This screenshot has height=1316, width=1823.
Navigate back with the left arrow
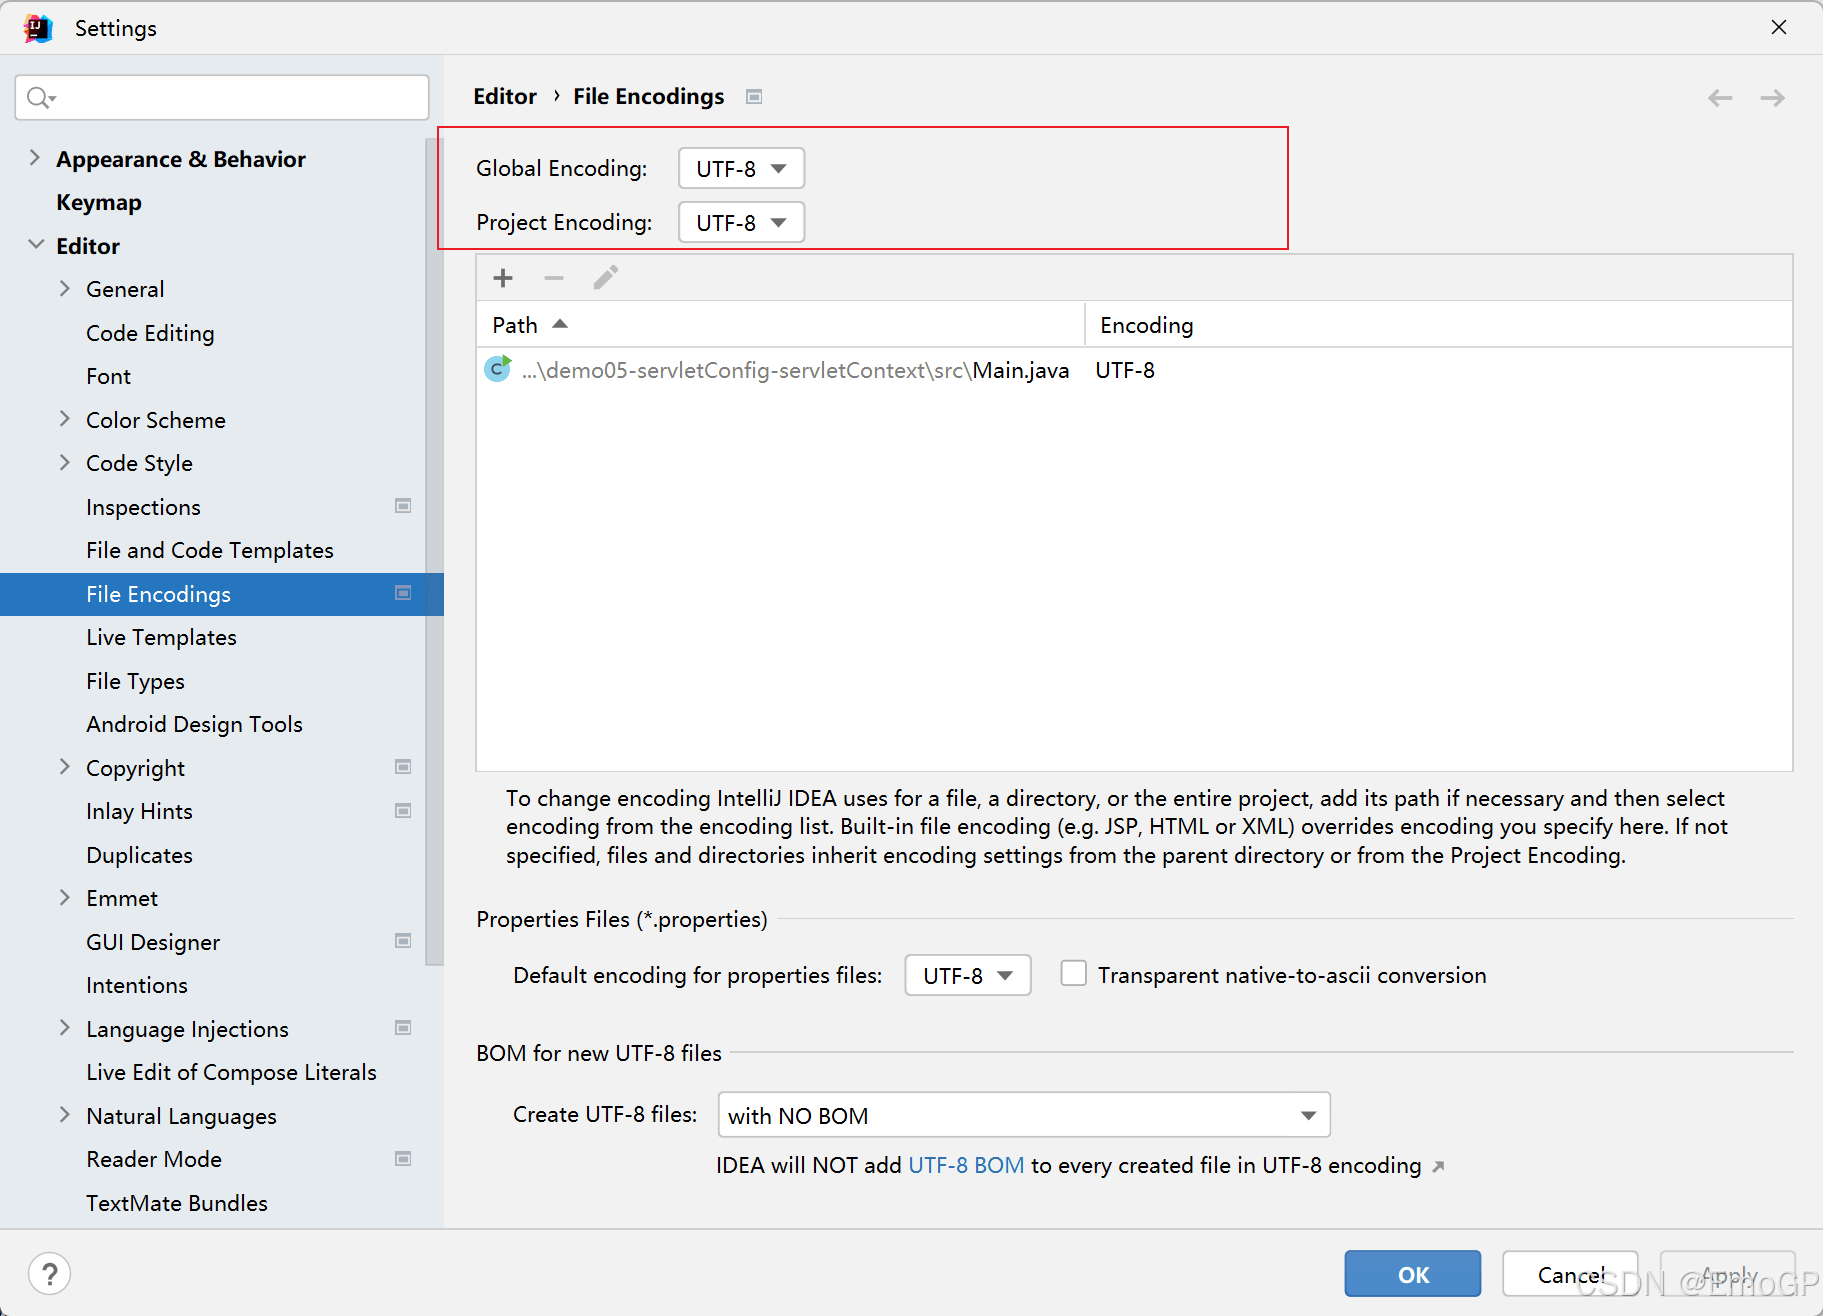pyautogui.click(x=1720, y=97)
